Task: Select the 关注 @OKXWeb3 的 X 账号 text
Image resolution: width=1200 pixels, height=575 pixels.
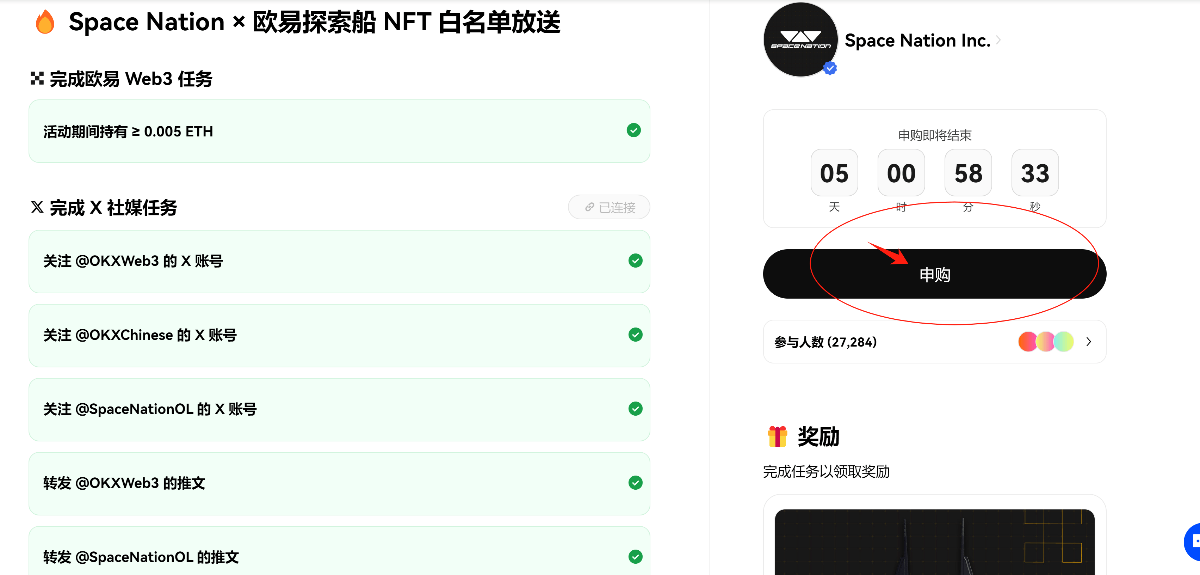Action: pos(133,261)
